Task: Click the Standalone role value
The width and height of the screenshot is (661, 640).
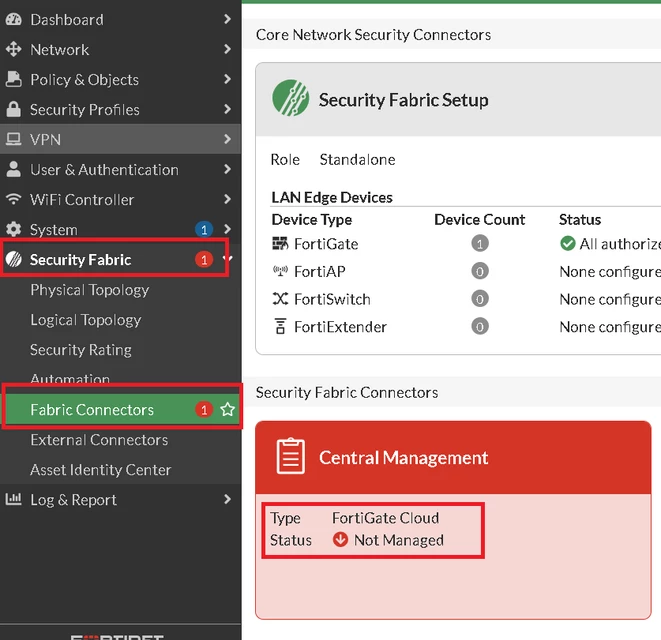Action: 357,159
